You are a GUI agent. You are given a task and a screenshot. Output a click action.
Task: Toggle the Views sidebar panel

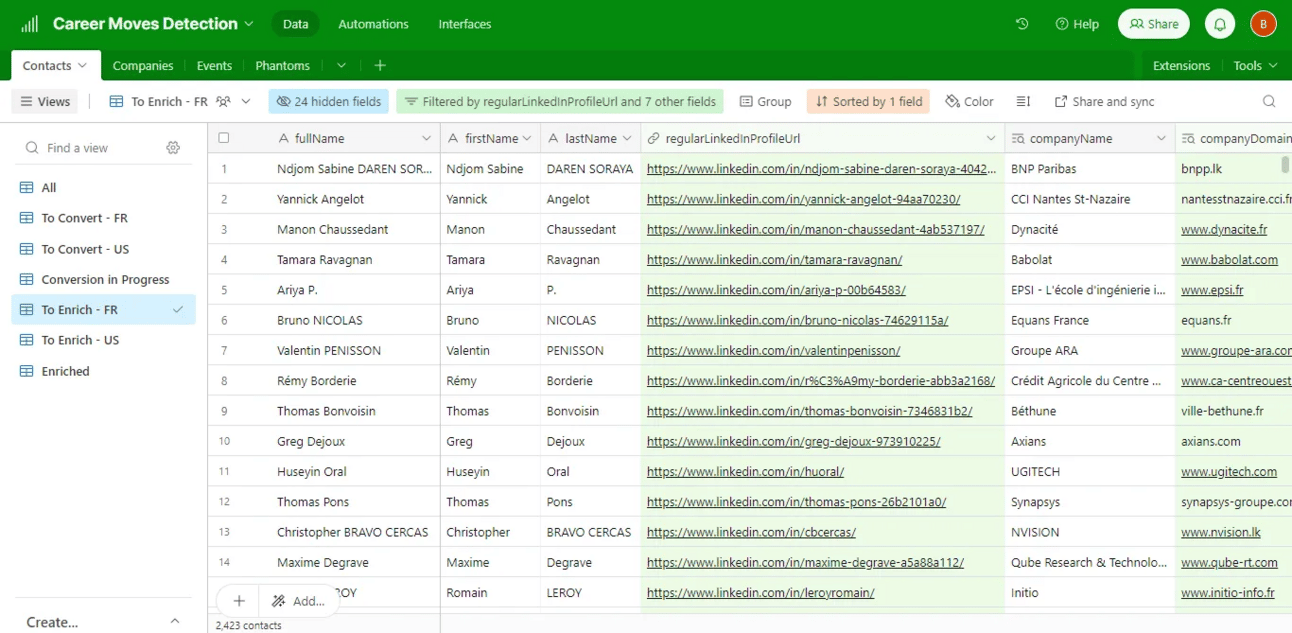(45, 101)
